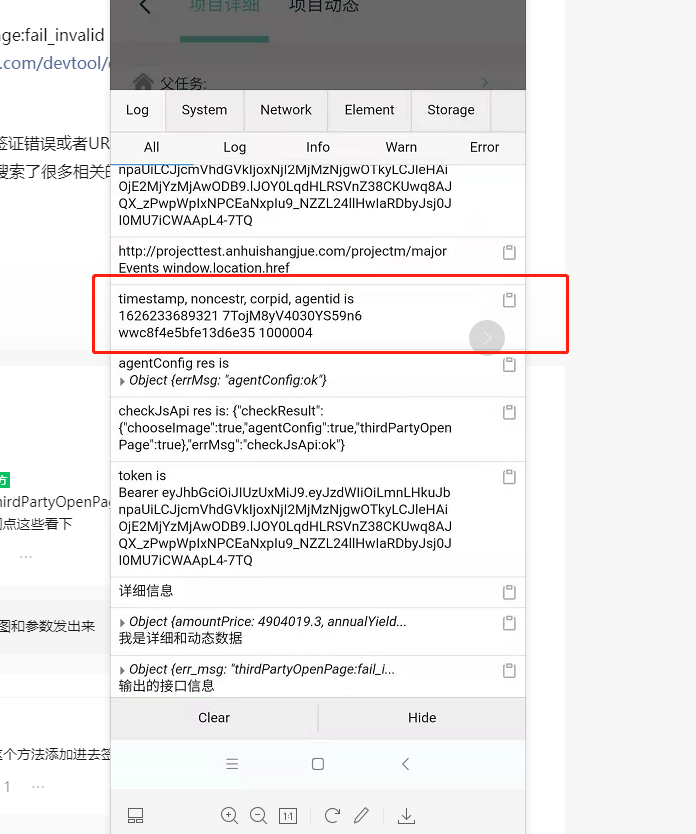
Task: Tap the next image arrow button
Action: [487, 338]
